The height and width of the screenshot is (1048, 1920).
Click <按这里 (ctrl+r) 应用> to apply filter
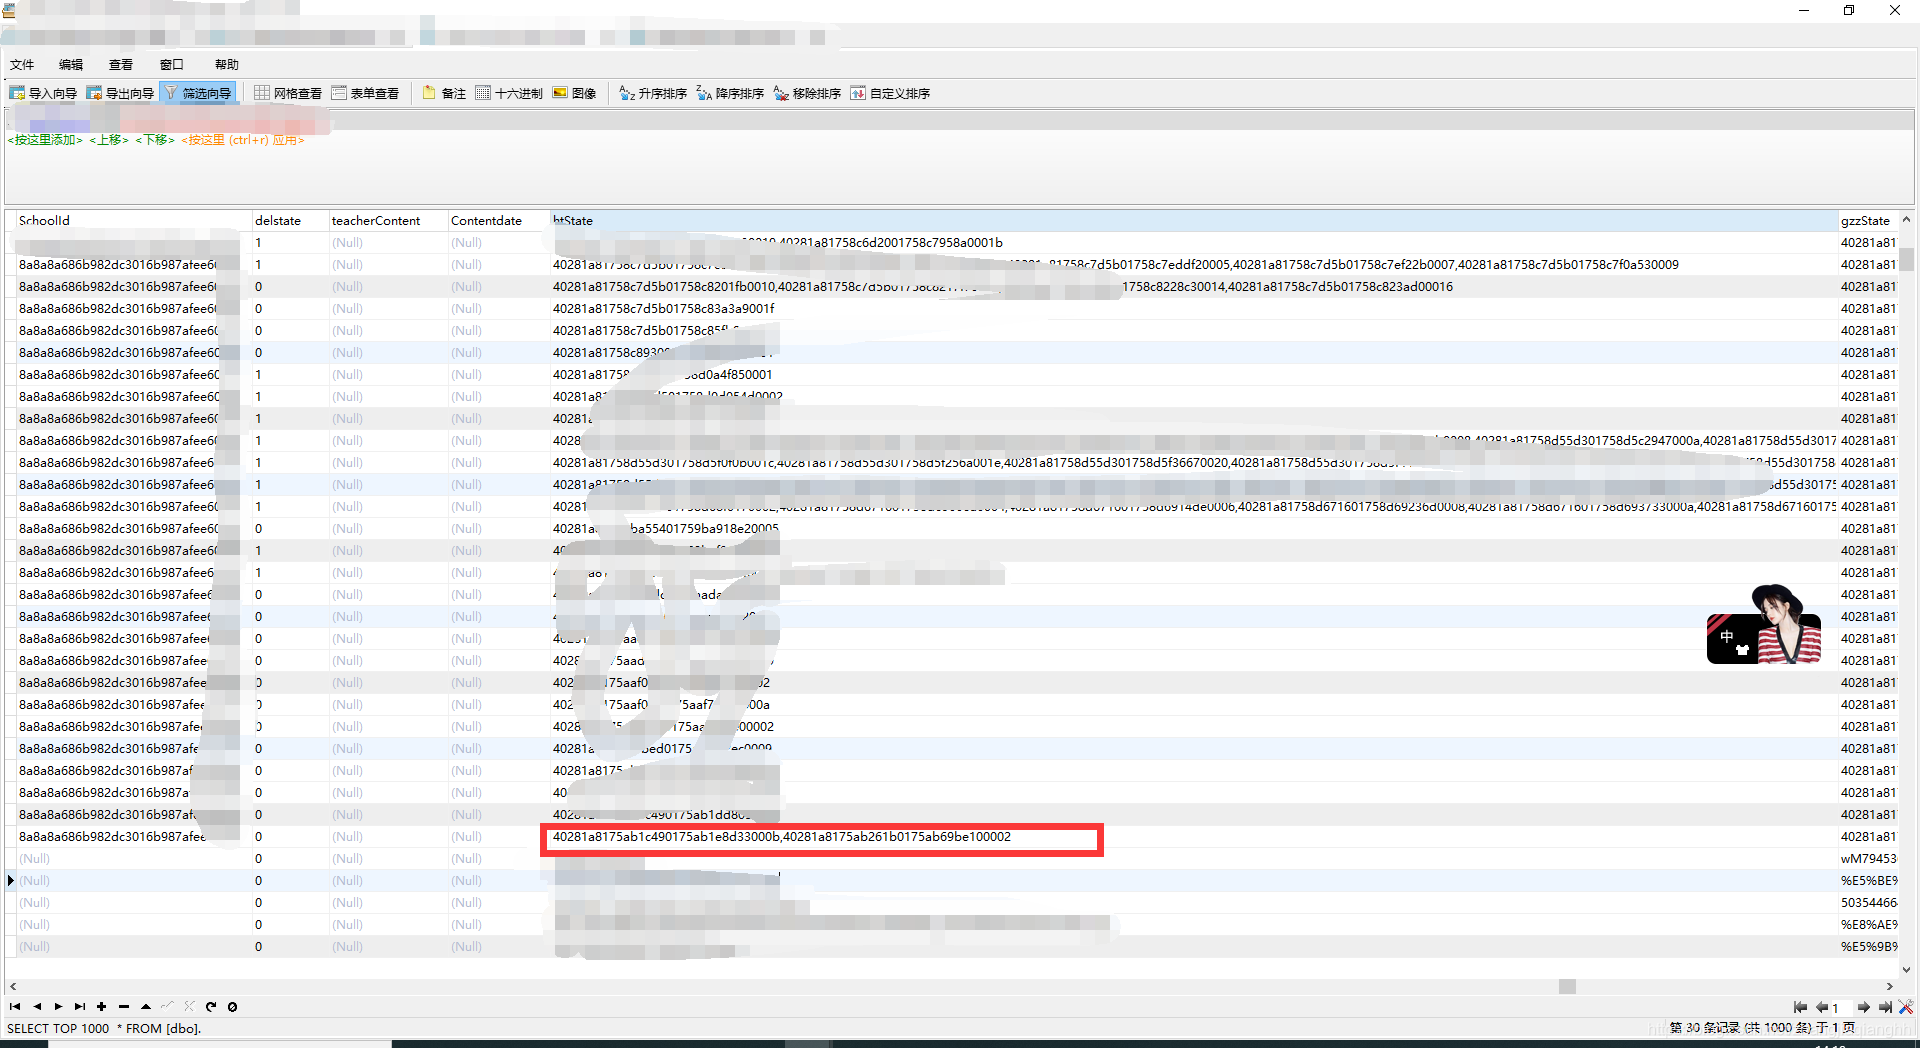243,140
